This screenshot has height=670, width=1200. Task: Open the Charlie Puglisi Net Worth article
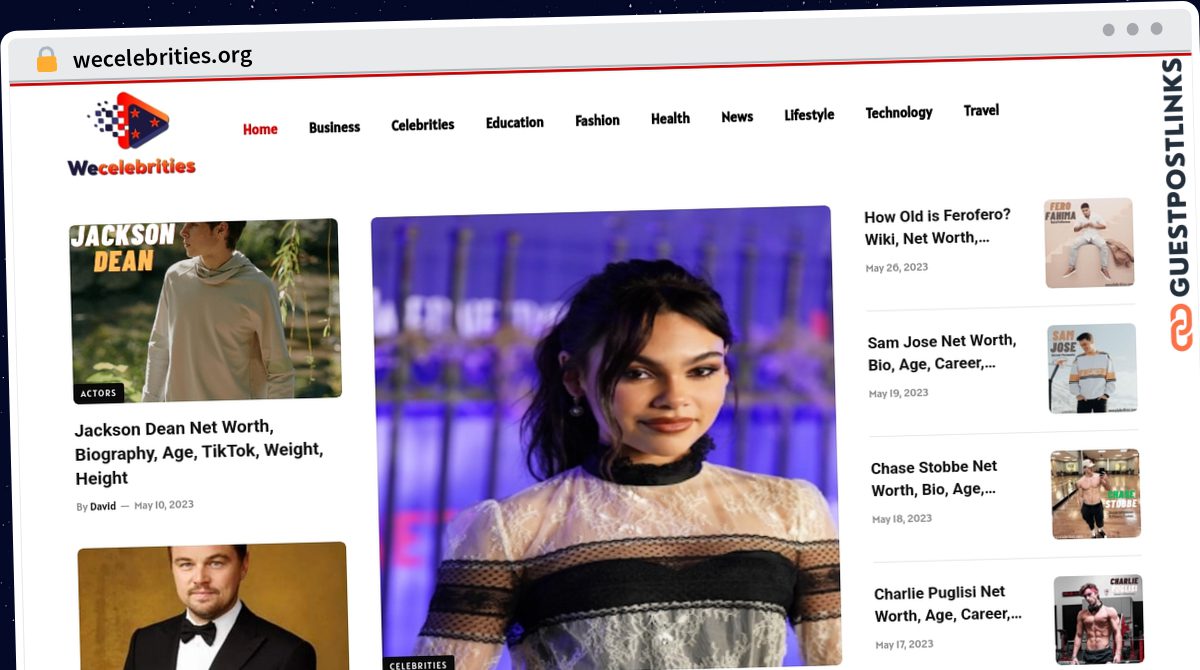[x=949, y=604]
